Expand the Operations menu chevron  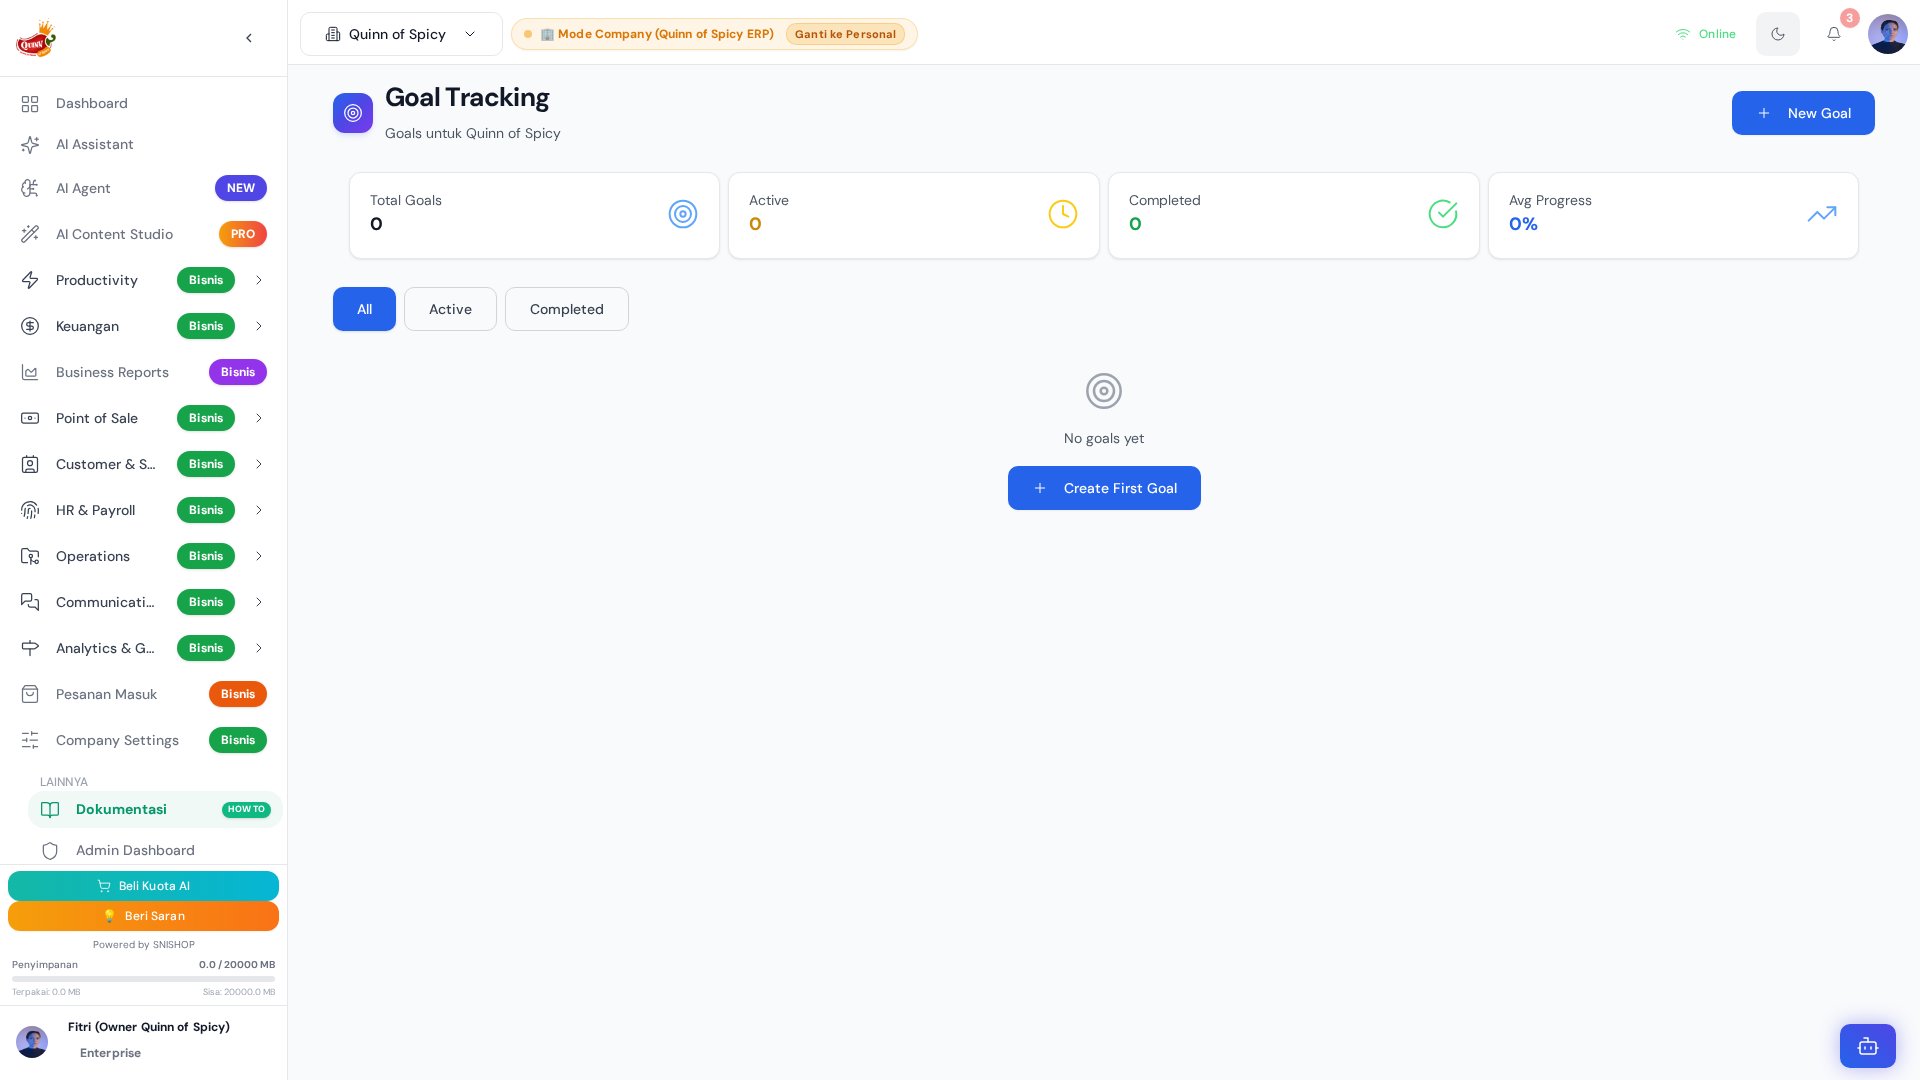pyautogui.click(x=259, y=556)
